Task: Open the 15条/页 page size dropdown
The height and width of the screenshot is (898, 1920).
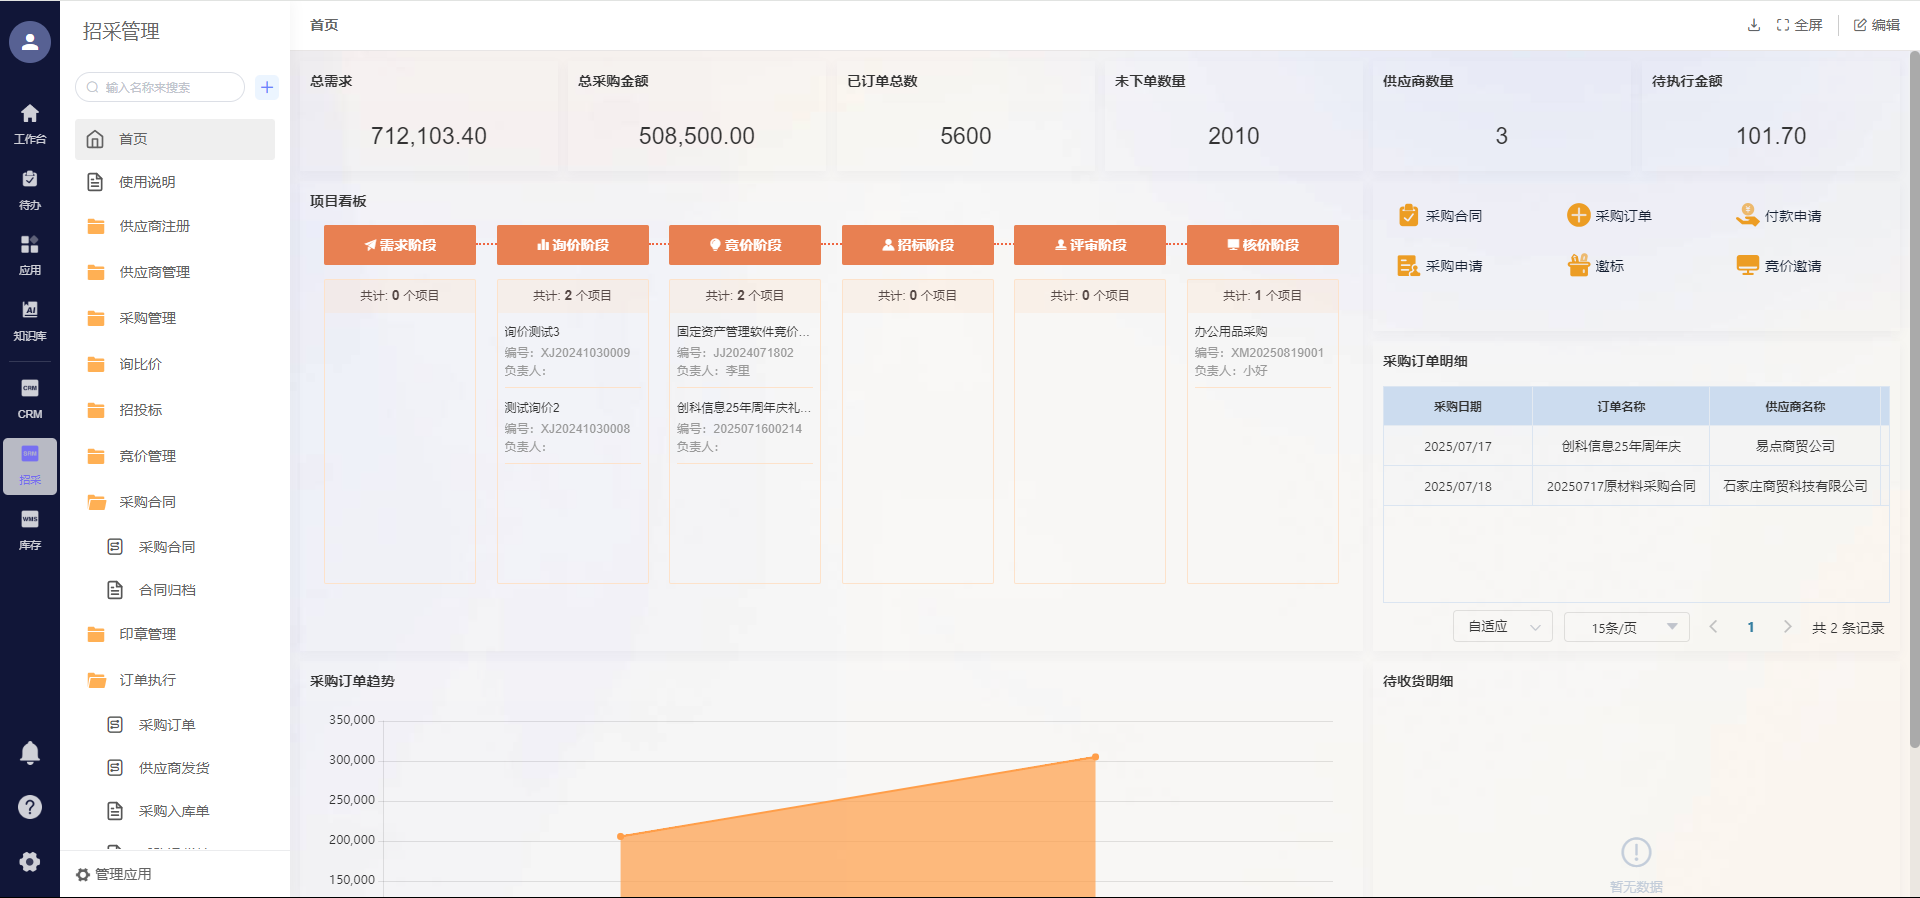Action: click(x=1626, y=627)
